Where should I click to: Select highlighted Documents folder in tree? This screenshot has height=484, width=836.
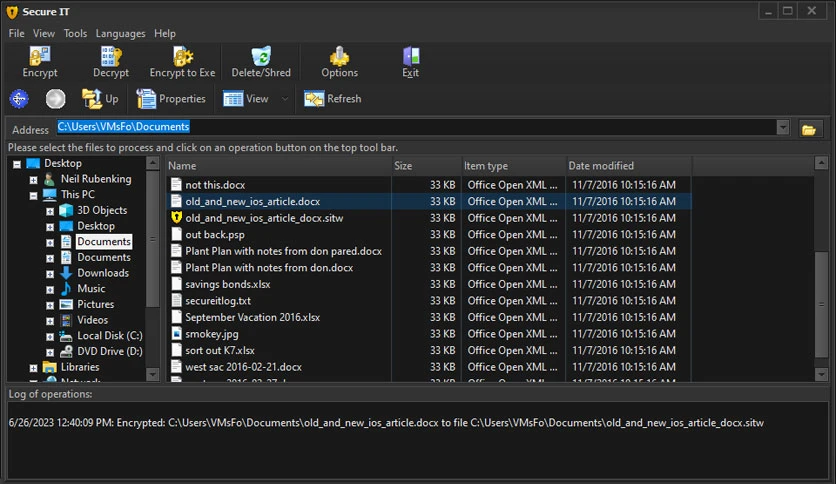(103, 241)
